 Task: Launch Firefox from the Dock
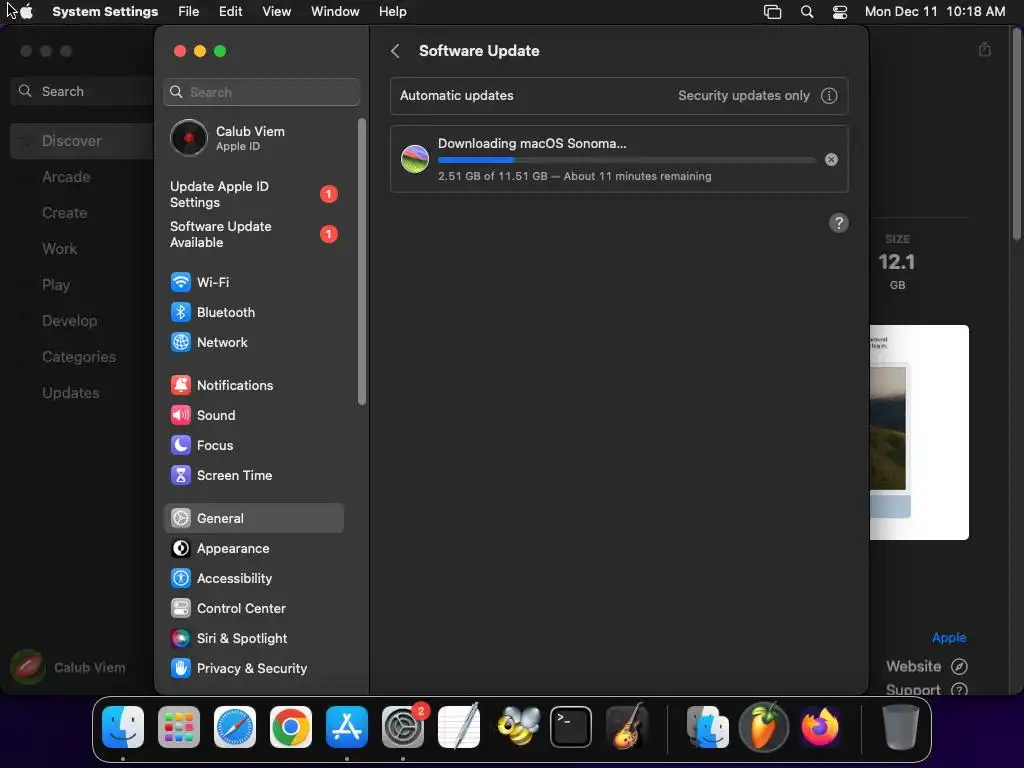[820, 726]
